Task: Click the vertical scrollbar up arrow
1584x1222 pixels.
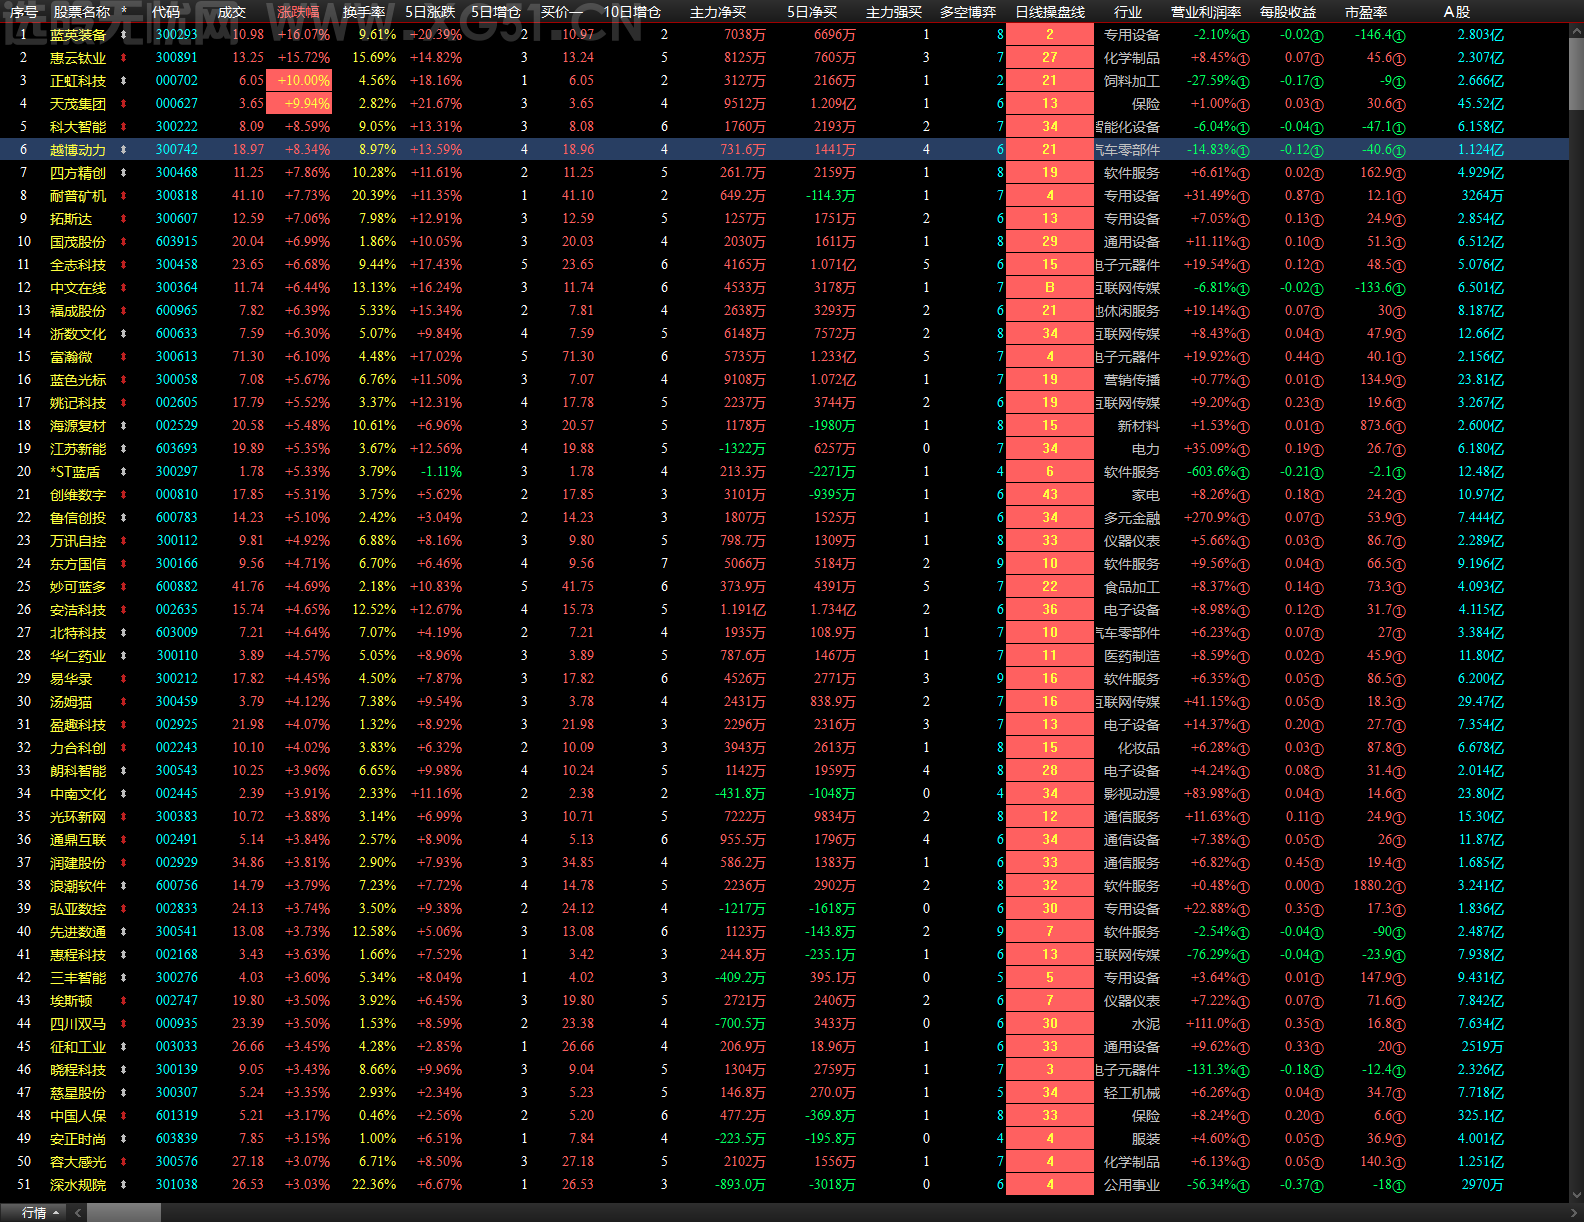Action: pyautogui.click(x=1576, y=32)
